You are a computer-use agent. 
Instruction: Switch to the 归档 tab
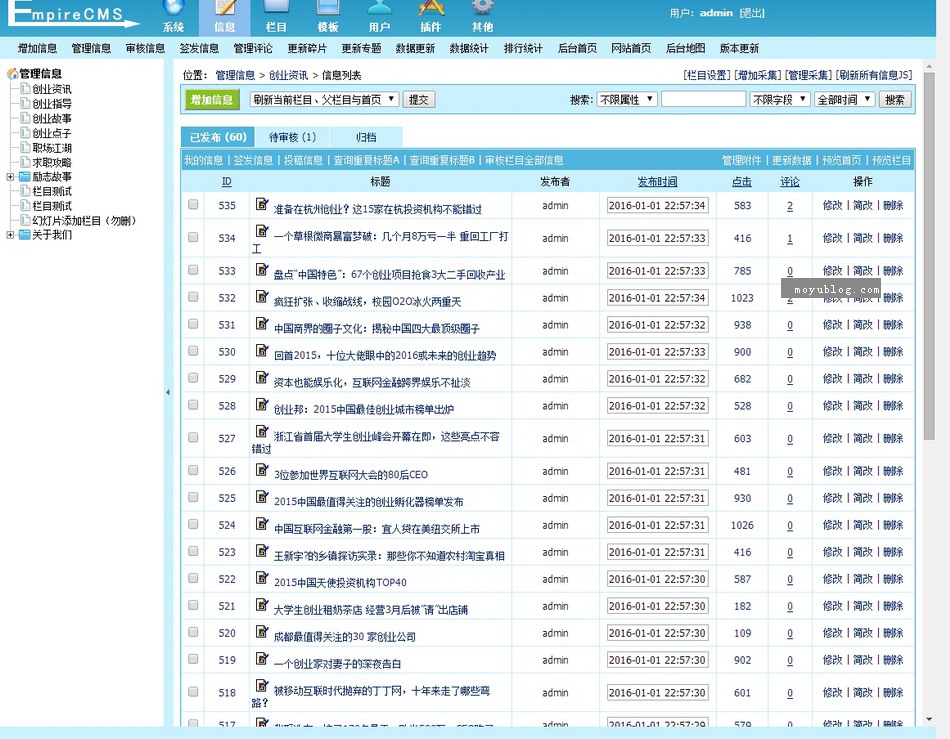coord(366,137)
